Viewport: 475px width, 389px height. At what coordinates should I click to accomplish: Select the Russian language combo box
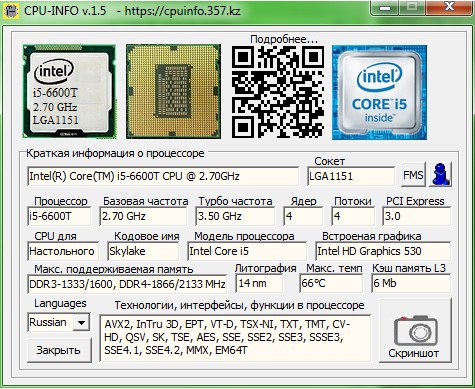pos(58,322)
